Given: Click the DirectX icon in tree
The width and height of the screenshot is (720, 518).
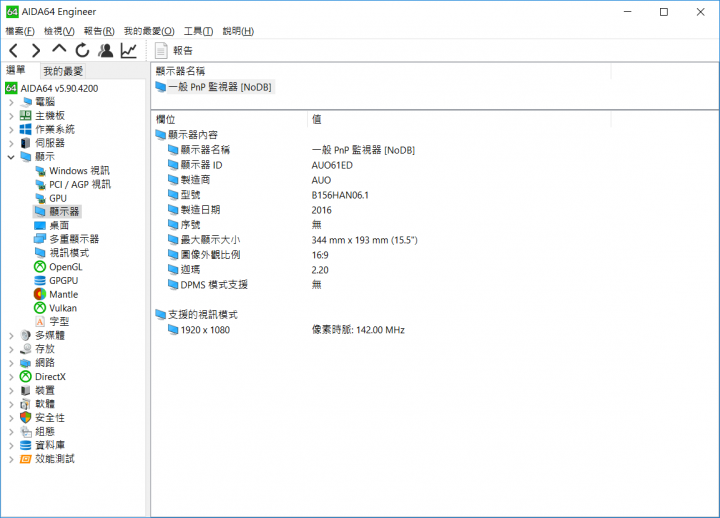Looking at the screenshot, I should [x=26, y=377].
